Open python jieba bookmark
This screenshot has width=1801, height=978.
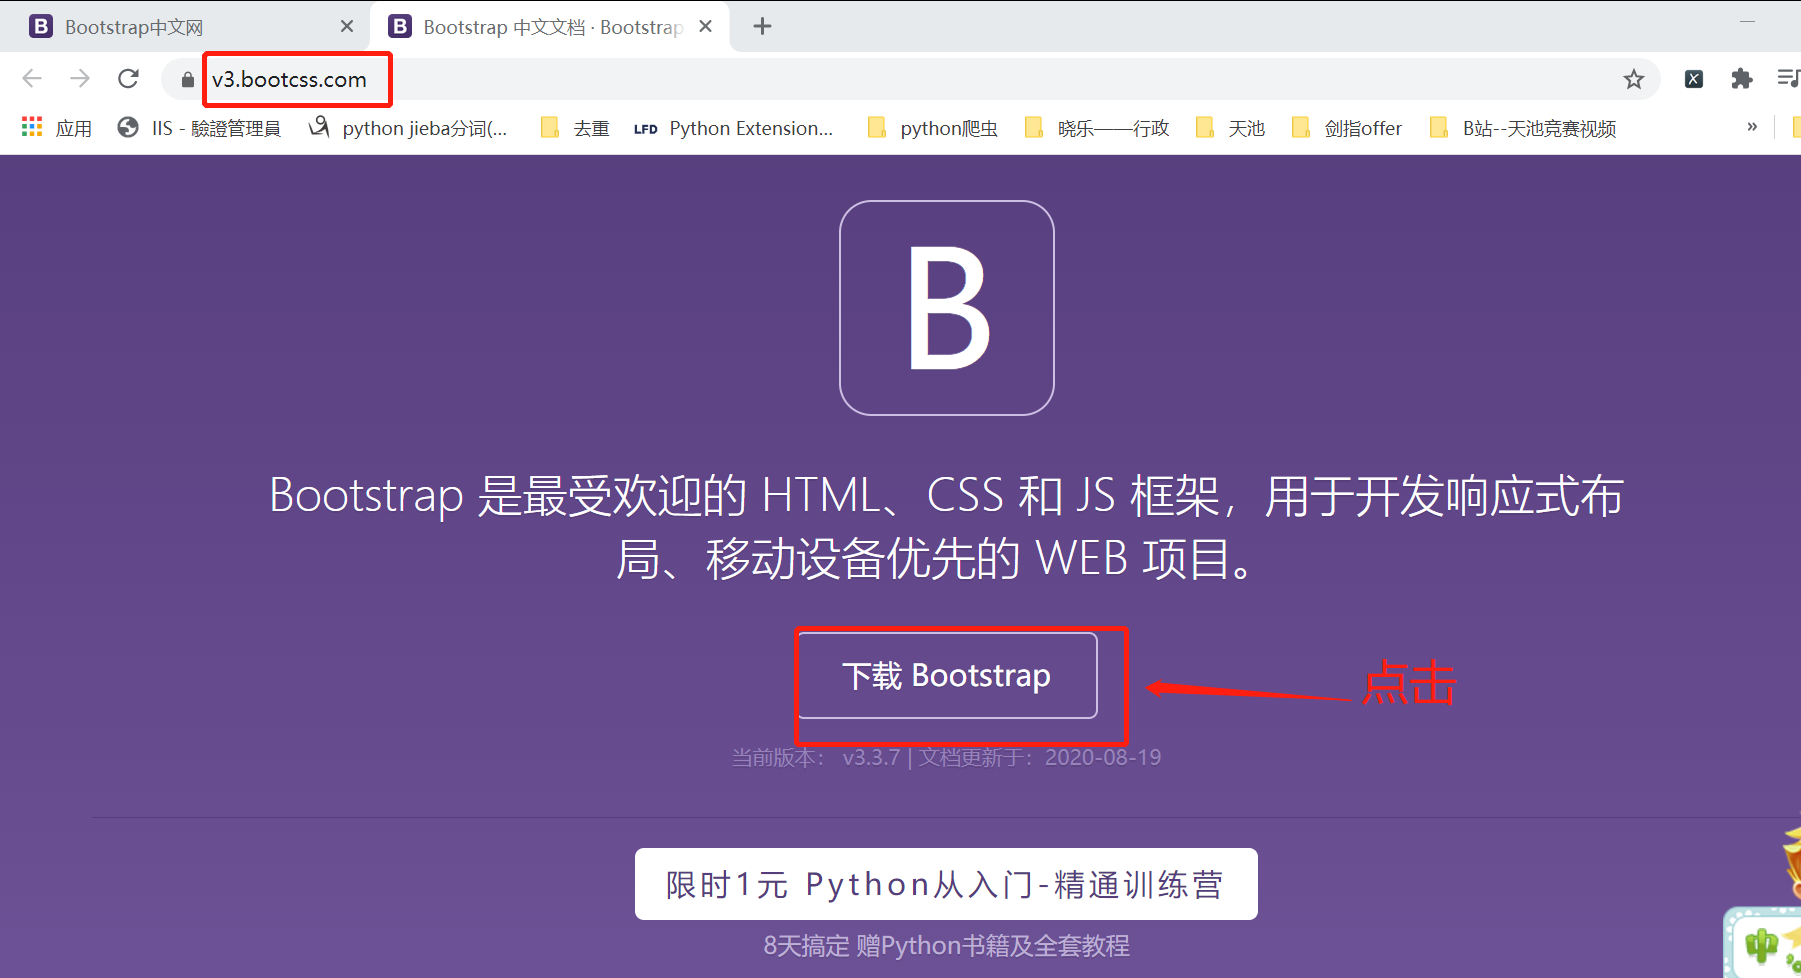pyautogui.click(x=408, y=128)
